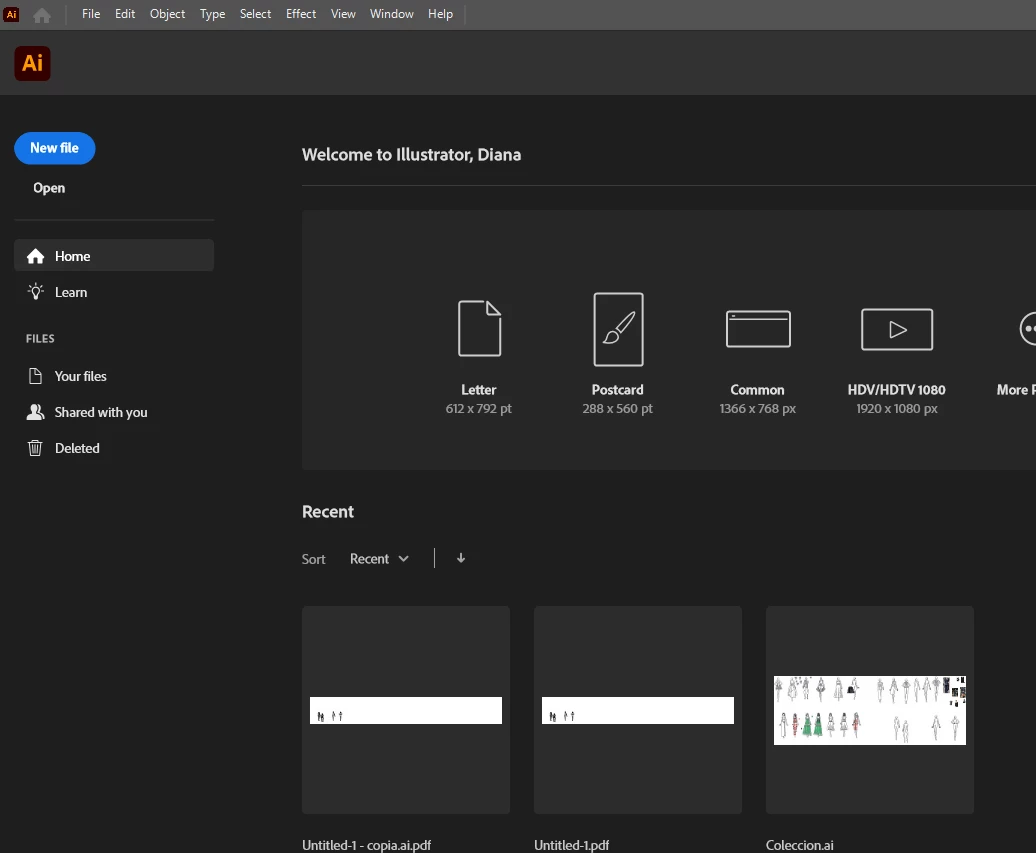The height and width of the screenshot is (853, 1036).
Task: Select the Common web preset icon
Action: click(758, 328)
